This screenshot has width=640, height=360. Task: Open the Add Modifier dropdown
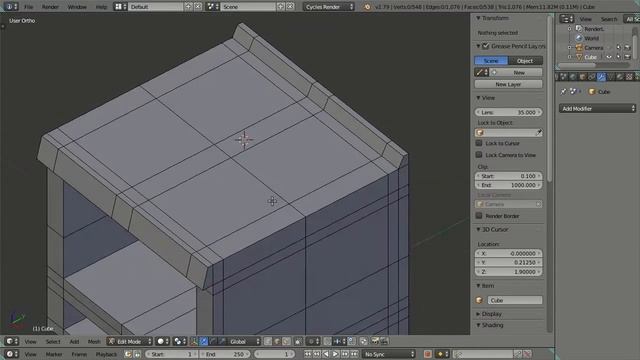pyautogui.click(x=598, y=109)
